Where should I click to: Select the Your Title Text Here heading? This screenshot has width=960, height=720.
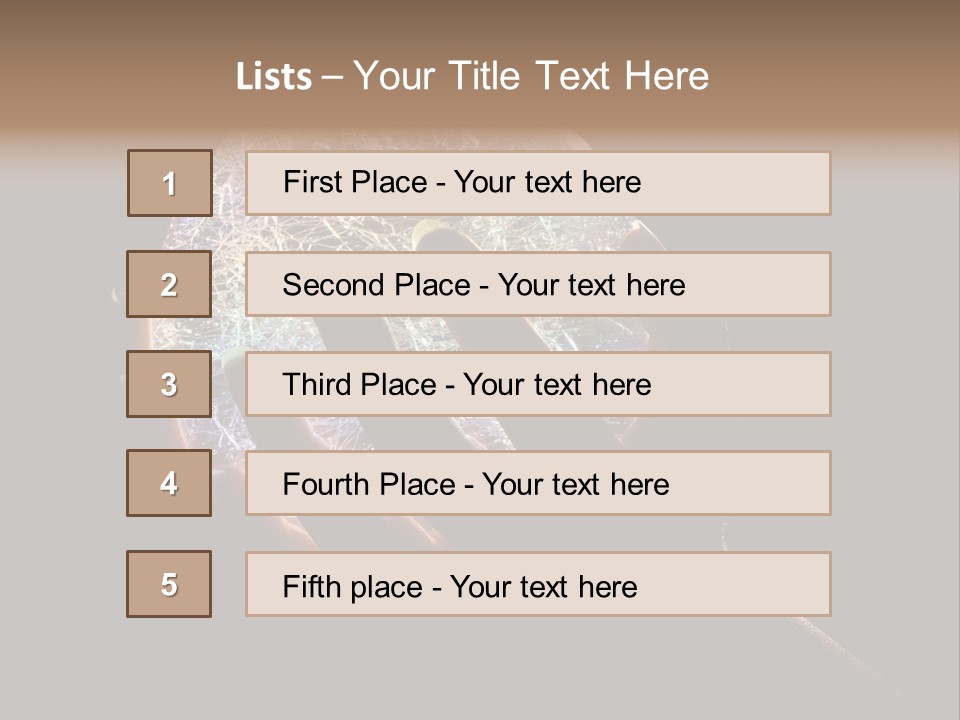(x=531, y=76)
